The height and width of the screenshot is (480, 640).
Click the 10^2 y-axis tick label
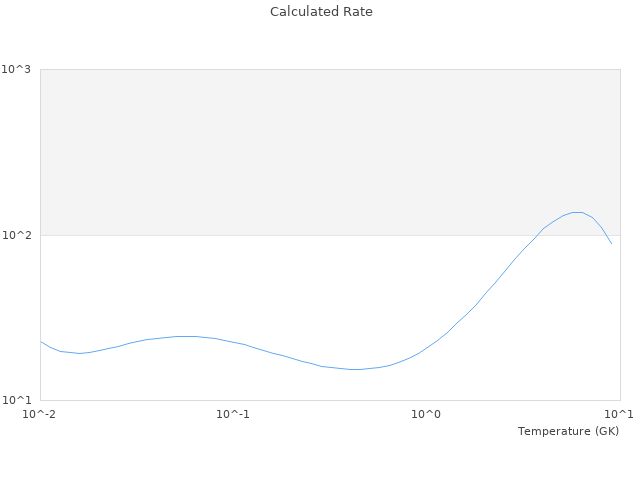[x=17, y=235]
